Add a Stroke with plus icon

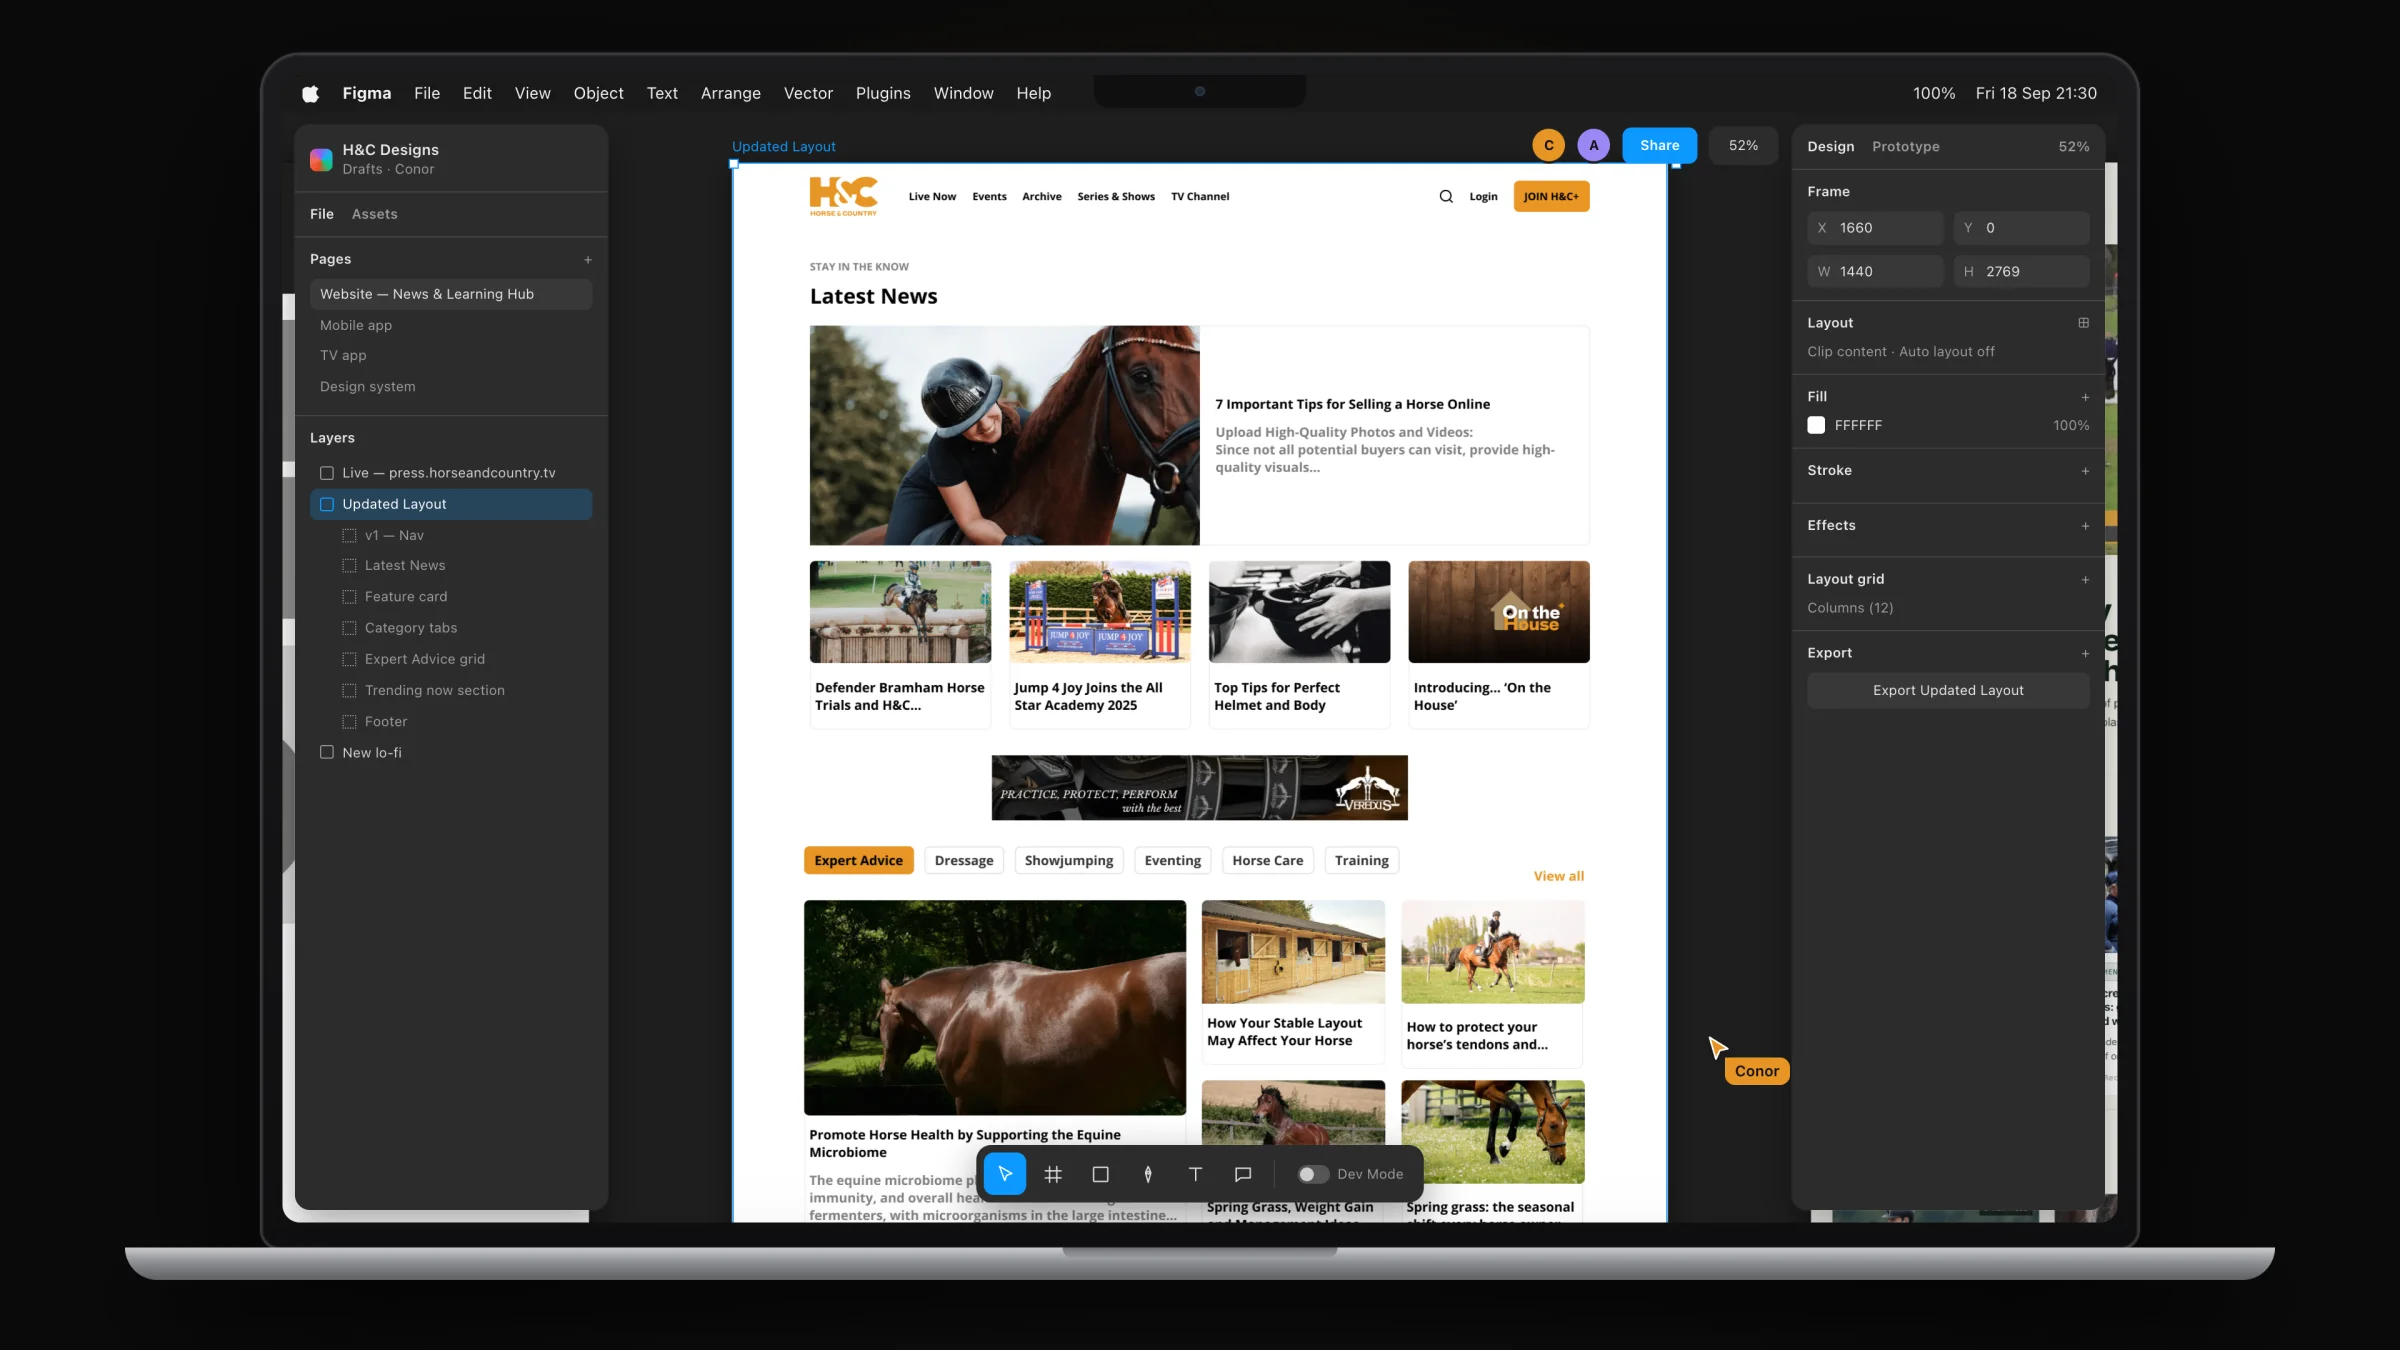(2085, 471)
